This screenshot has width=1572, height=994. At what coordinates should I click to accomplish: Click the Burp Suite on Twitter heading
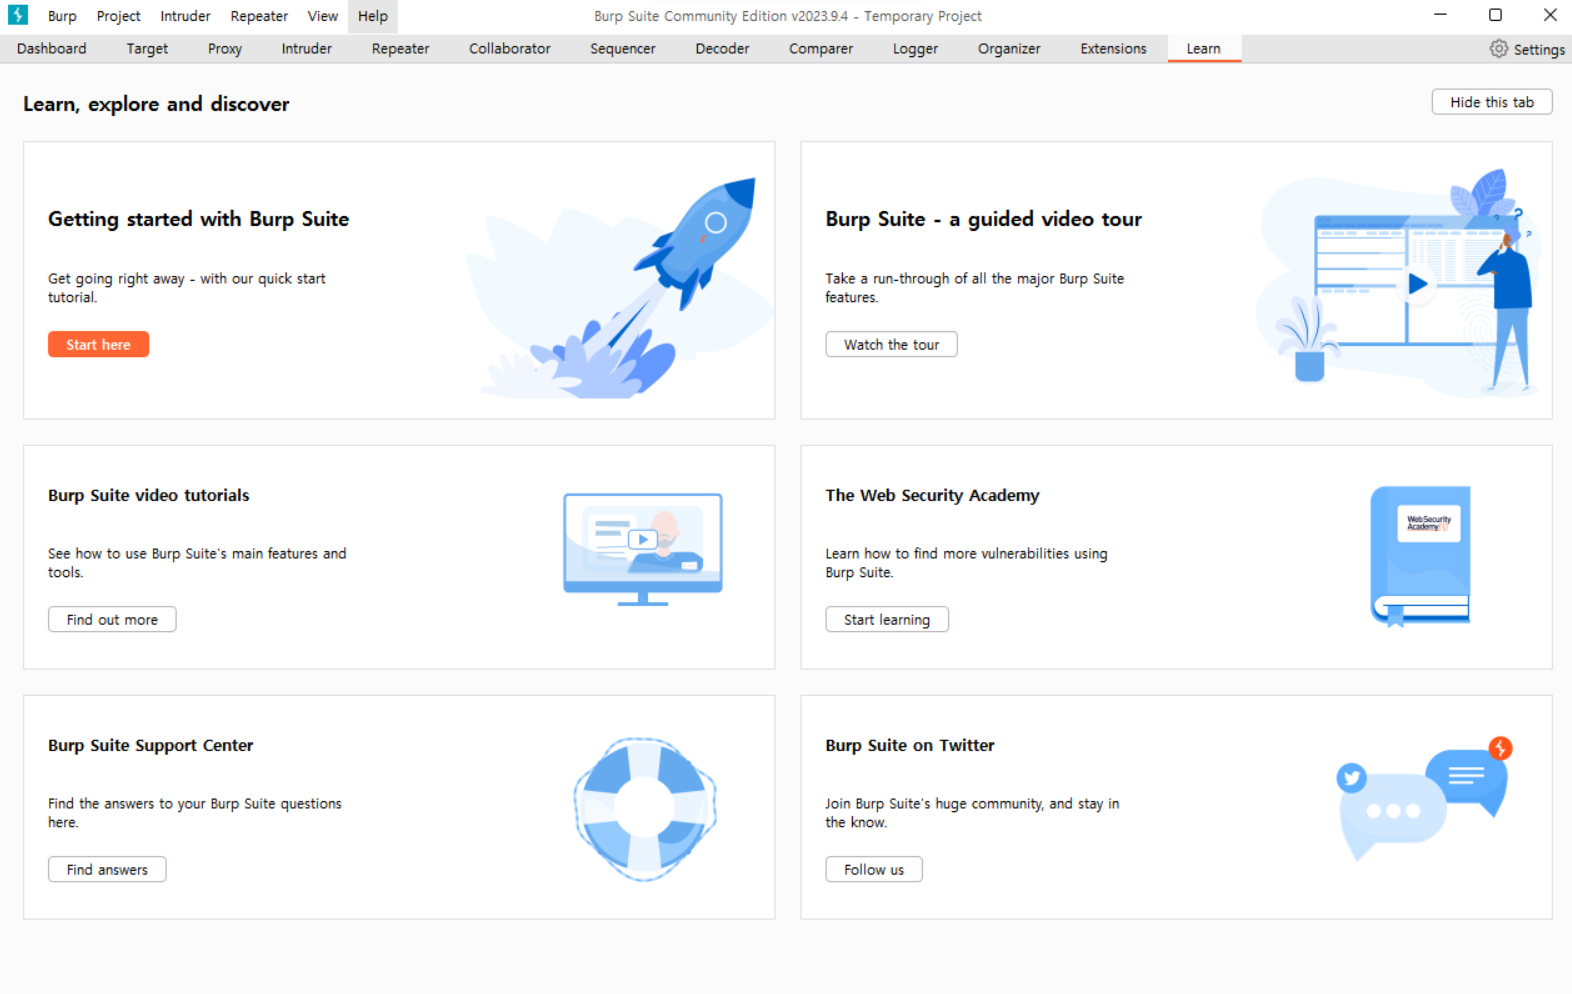910,745
